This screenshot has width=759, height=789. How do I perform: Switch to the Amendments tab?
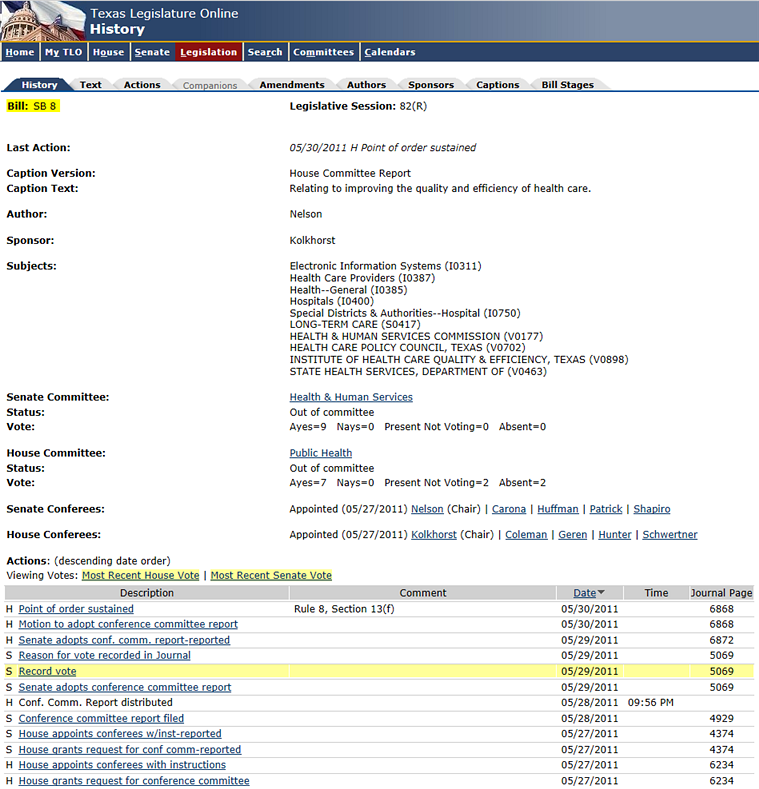pyautogui.click(x=291, y=85)
